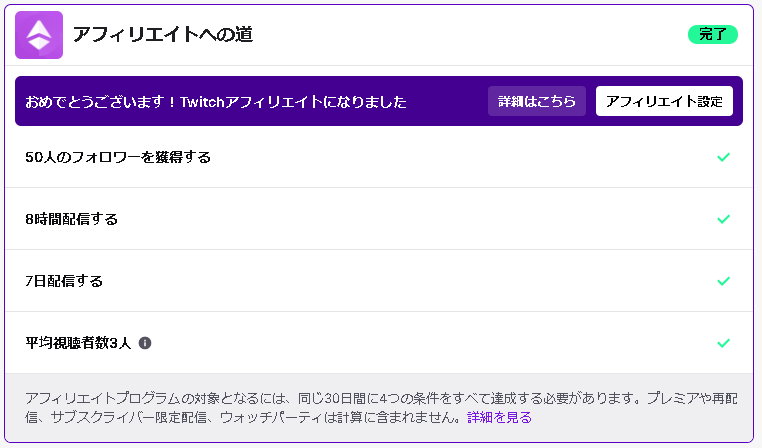Follow the 詳細を見る link
762x448 pixels.
(499, 417)
